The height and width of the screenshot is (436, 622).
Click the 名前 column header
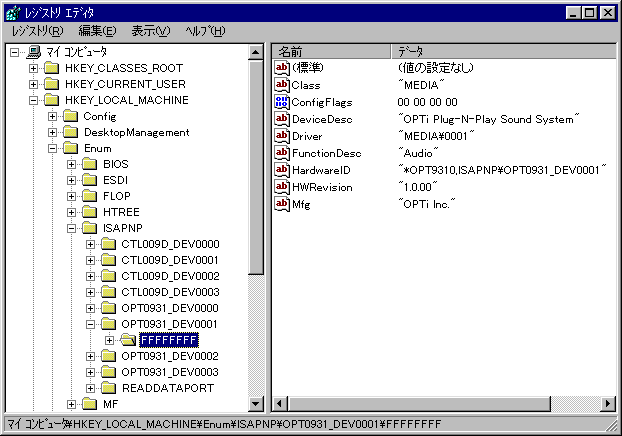click(x=332, y=52)
